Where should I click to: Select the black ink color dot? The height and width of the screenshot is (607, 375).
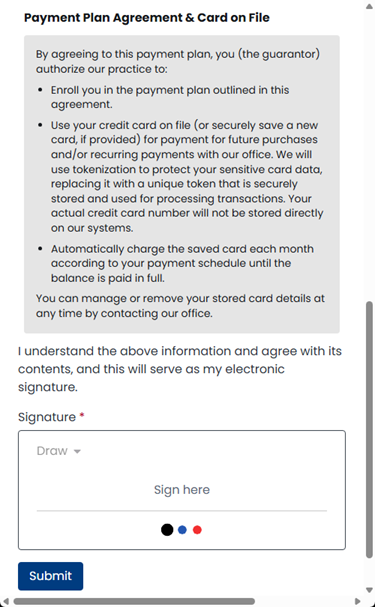(x=167, y=530)
